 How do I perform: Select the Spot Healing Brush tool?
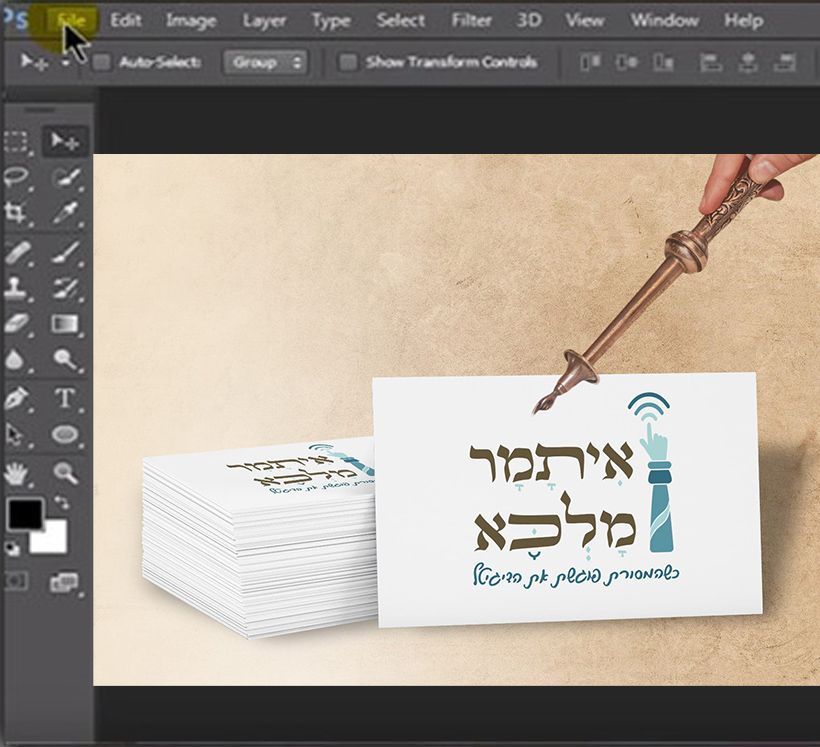[x=16, y=253]
